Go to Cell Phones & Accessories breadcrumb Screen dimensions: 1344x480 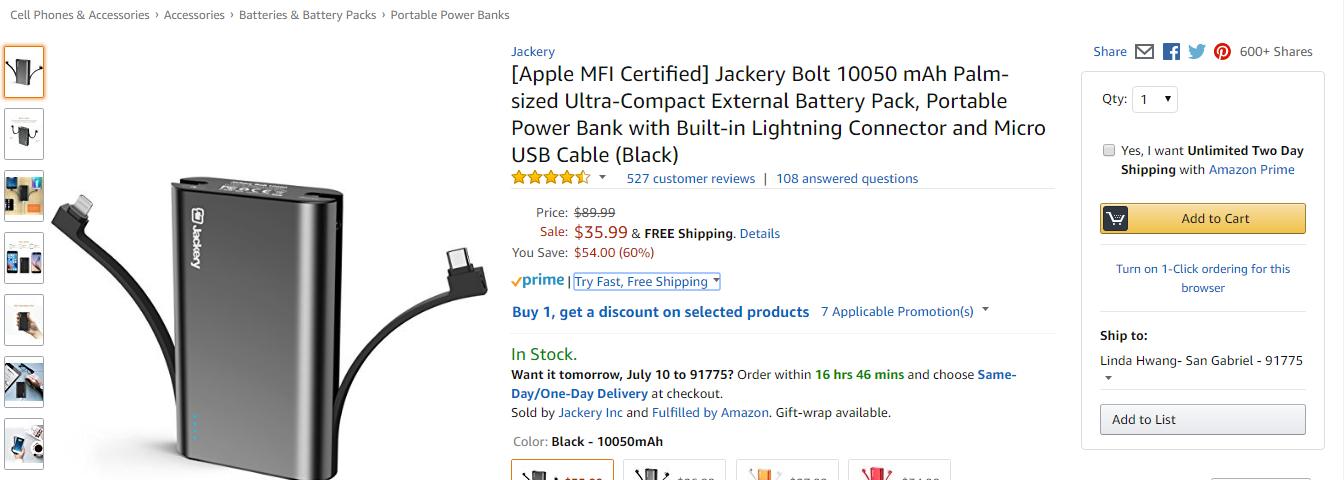pyautogui.click(x=80, y=15)
